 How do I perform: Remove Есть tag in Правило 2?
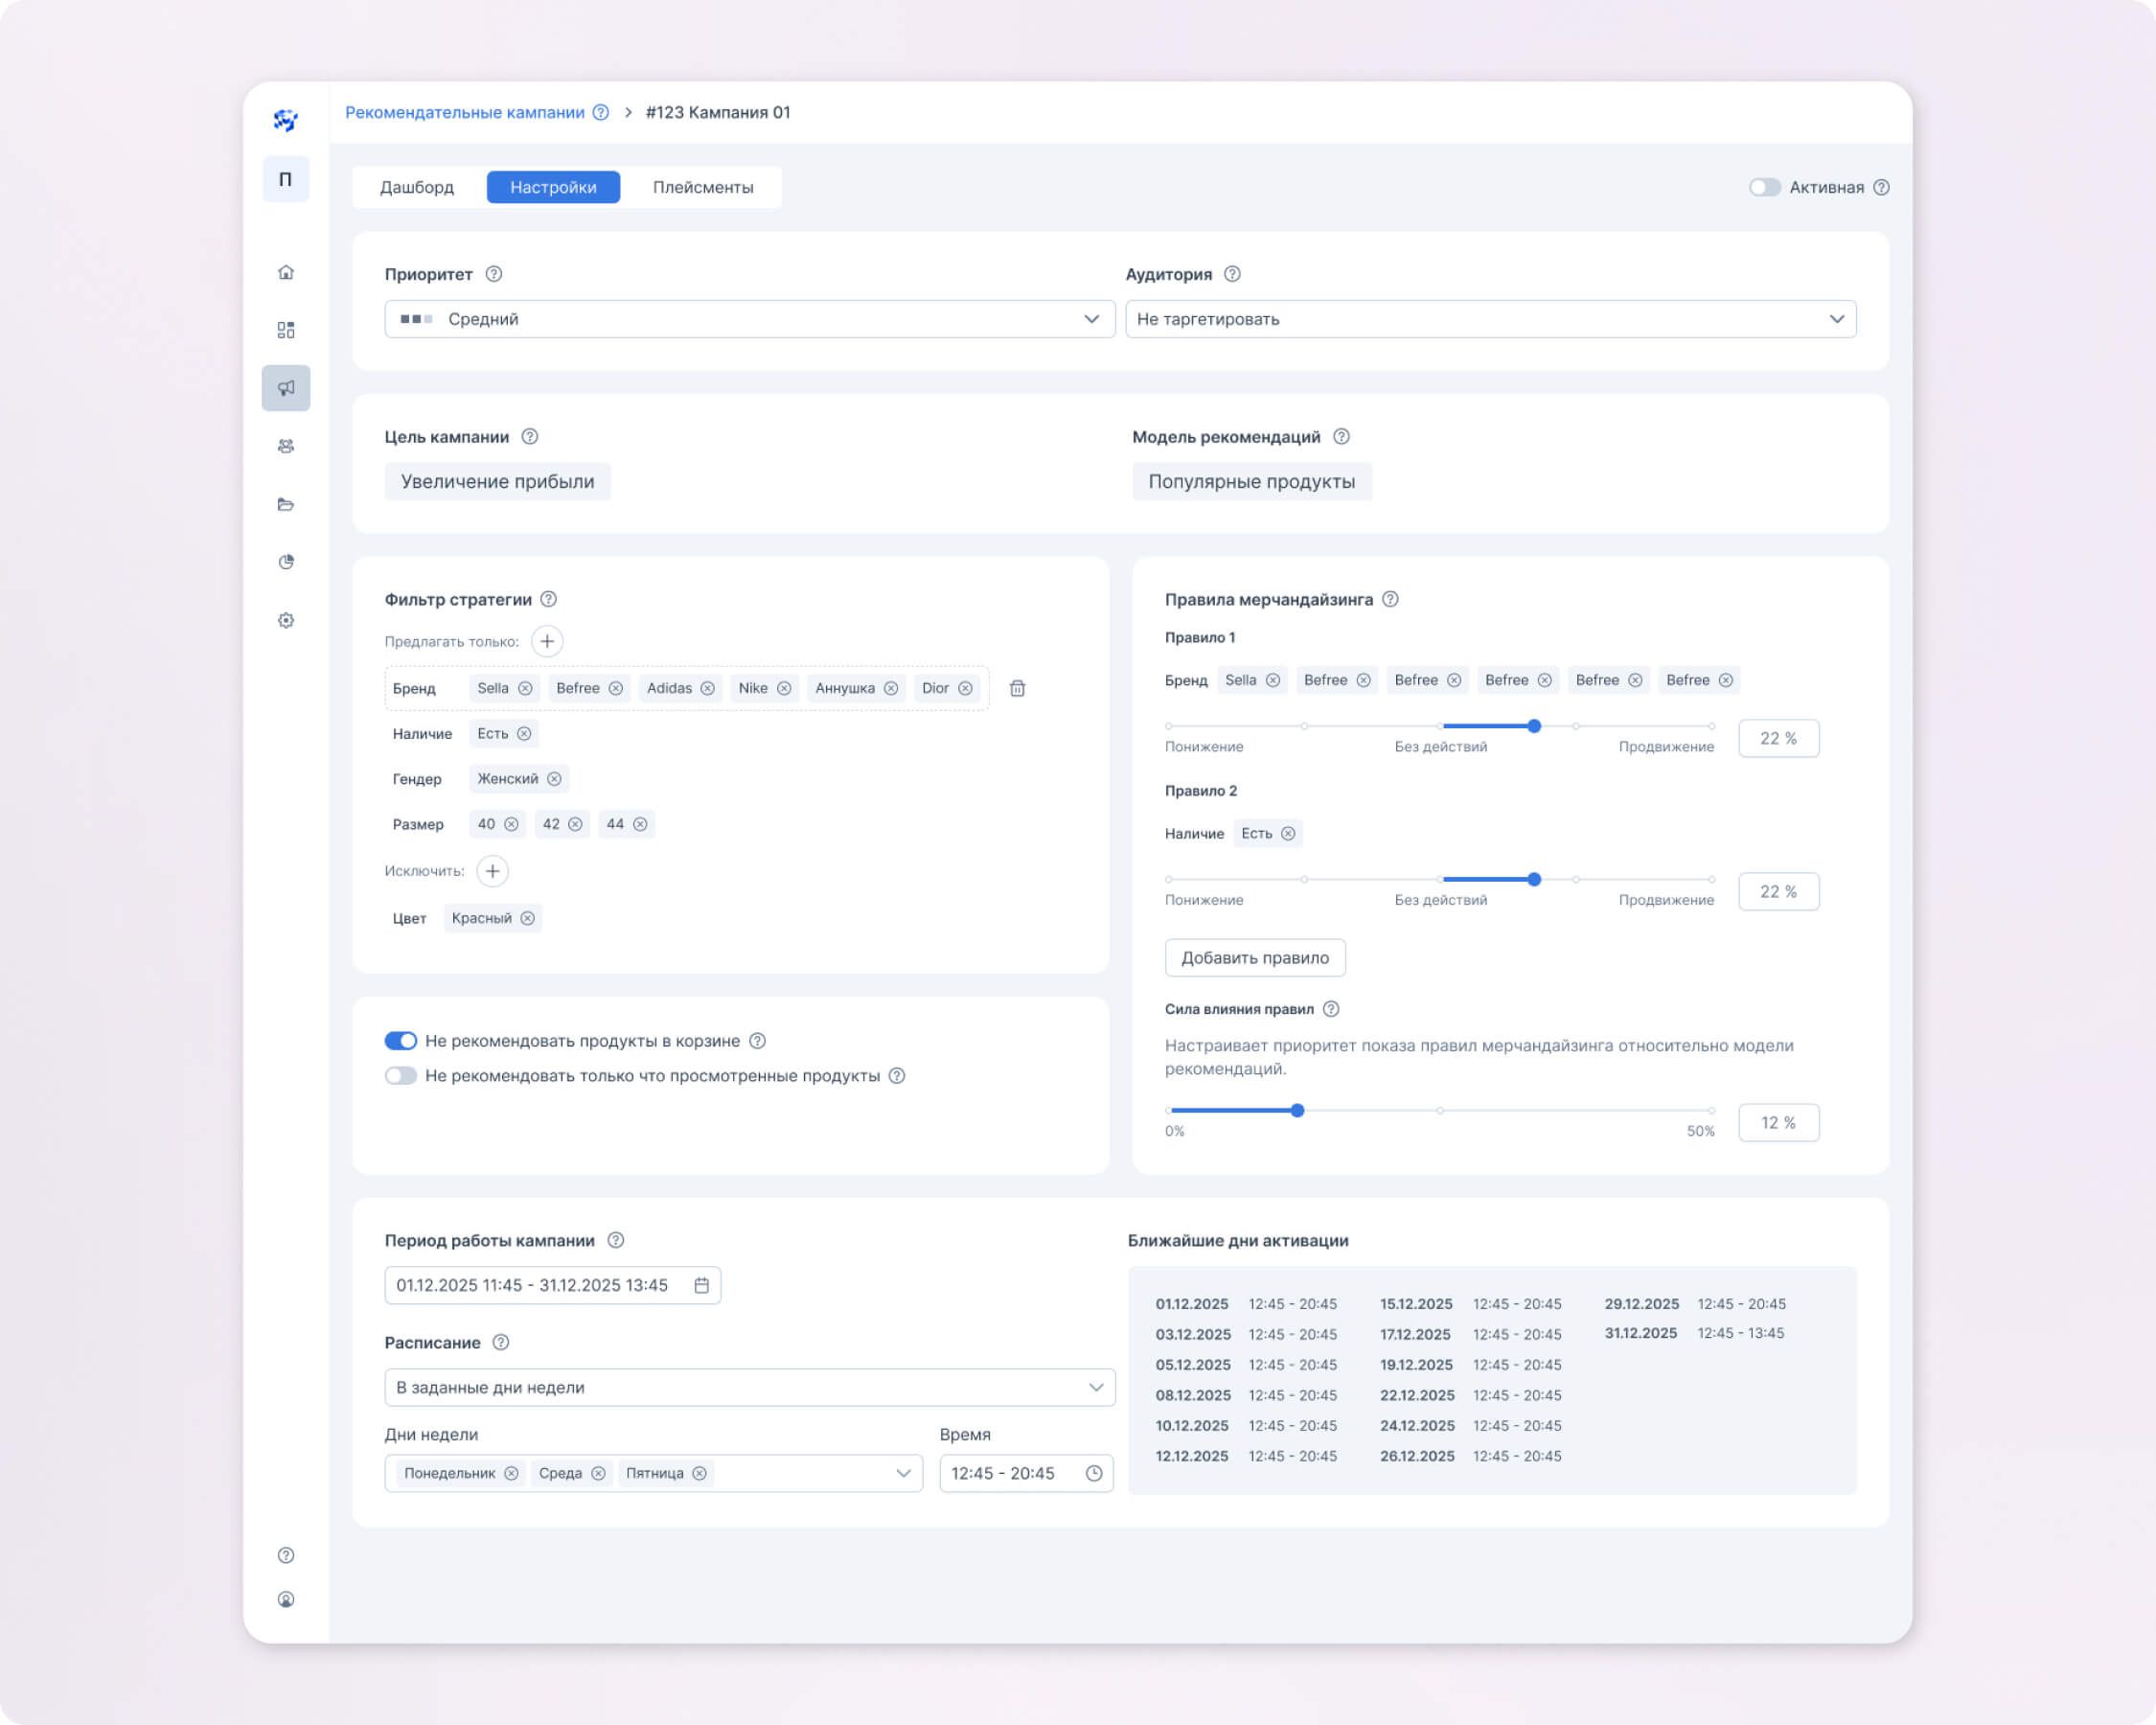[1288, 833]
